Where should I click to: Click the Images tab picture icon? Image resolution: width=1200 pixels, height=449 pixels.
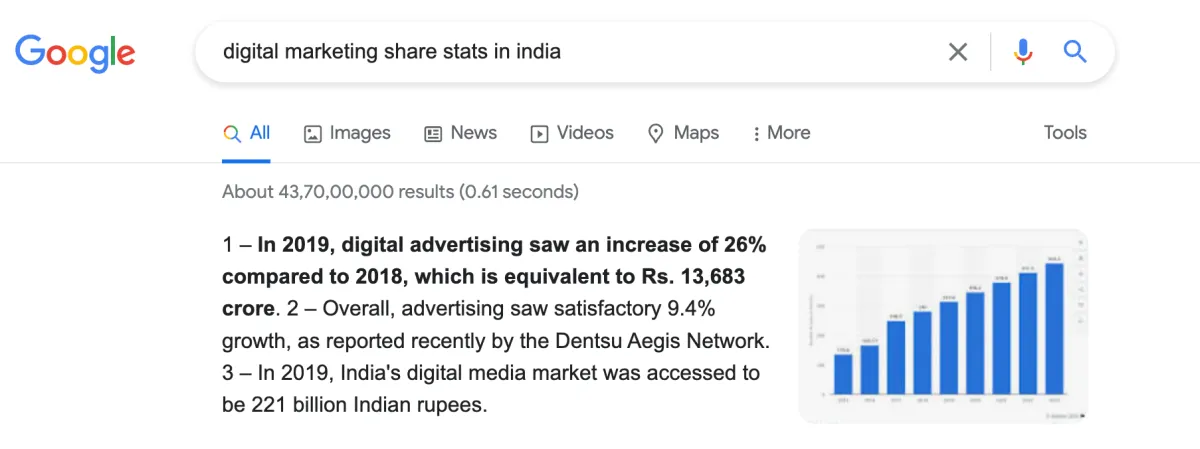[313, 133]
